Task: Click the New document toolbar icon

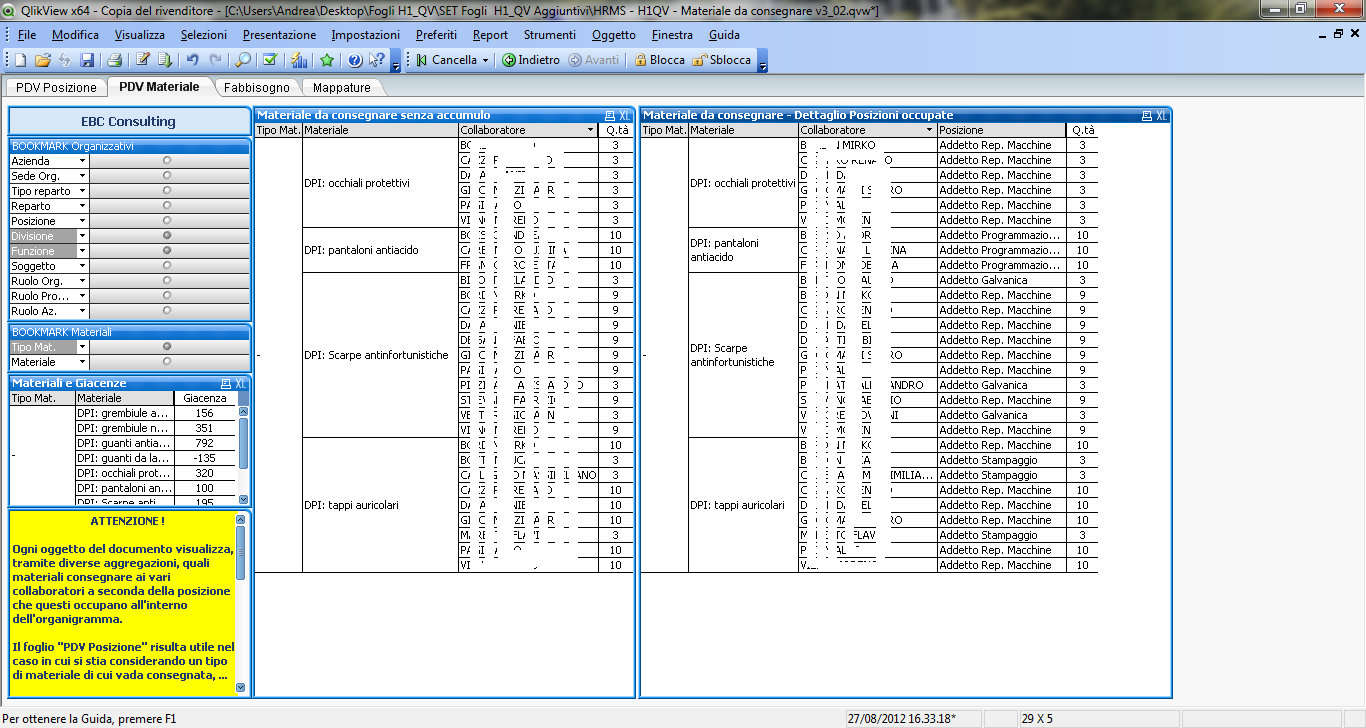Action: (20, 60)
